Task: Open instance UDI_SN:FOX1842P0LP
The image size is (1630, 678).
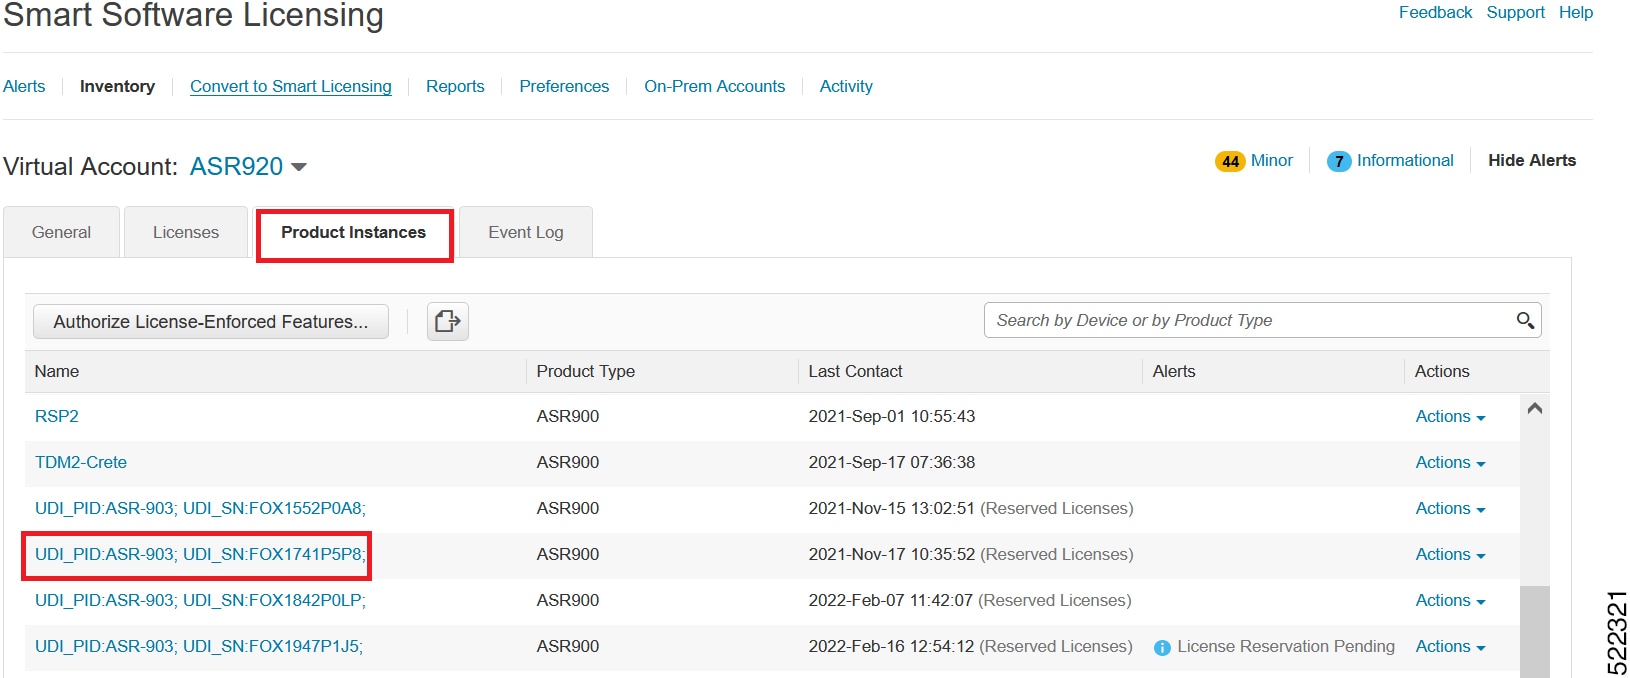Action: point(200,601)
